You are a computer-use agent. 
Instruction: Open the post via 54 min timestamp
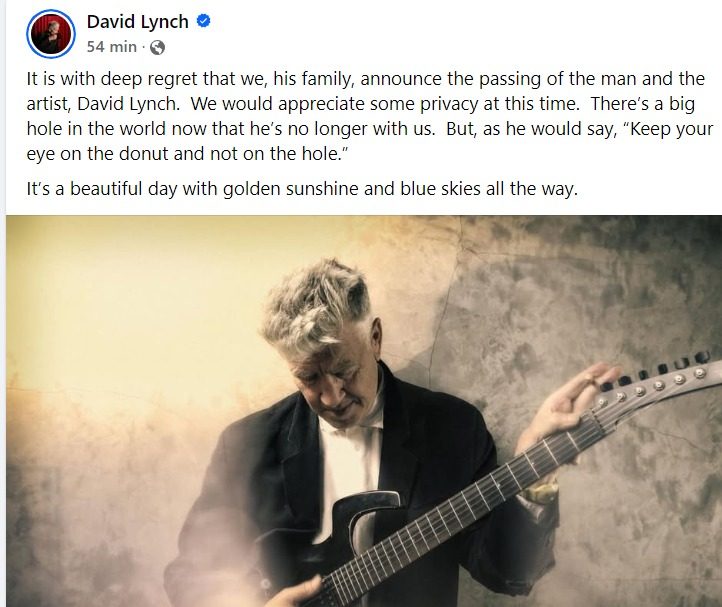click(x=112, y=47)
